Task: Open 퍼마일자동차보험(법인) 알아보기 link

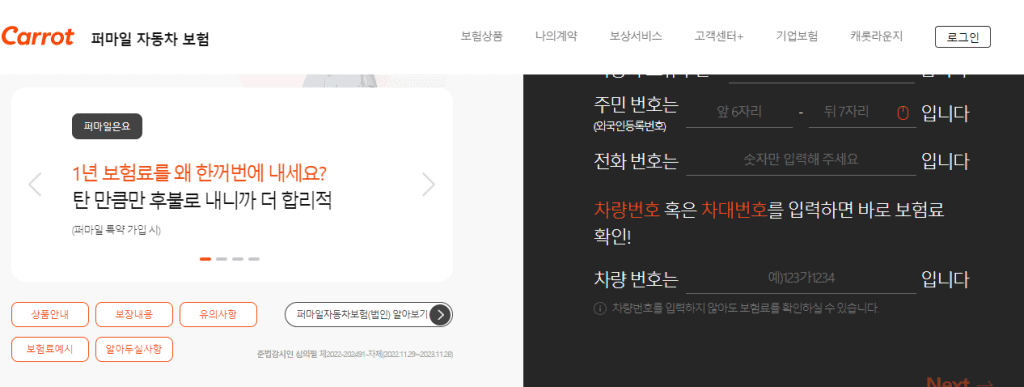Action: pos(368,315)
